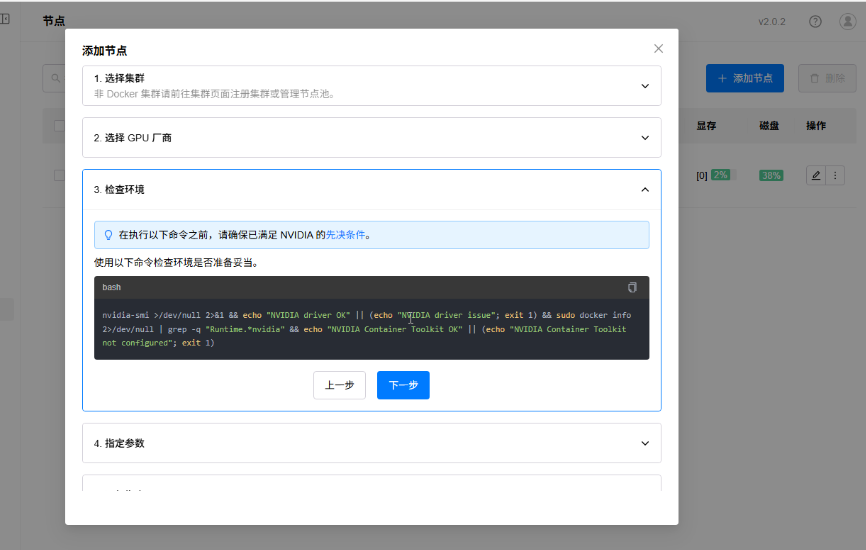Click the search icon in background search box

coord(56,78)
